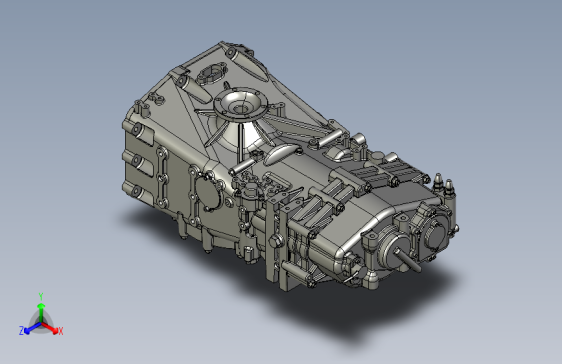This screenshot has height=364, width=562.
Task: Click the red X axis arrow on triad
Action: [50, 328]
